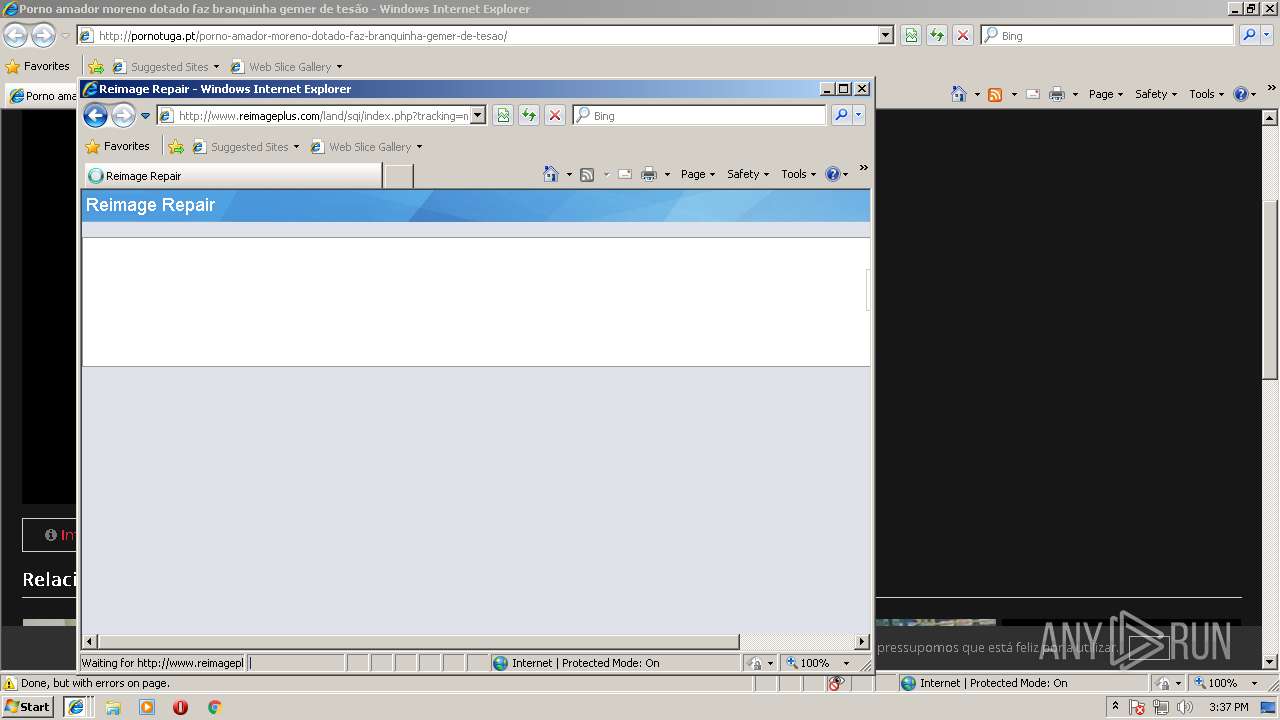This screenshot has height=720, width=1280.
Task: Open Web Slice Gallery in Reimage window
Action: [x=366, y=147]
